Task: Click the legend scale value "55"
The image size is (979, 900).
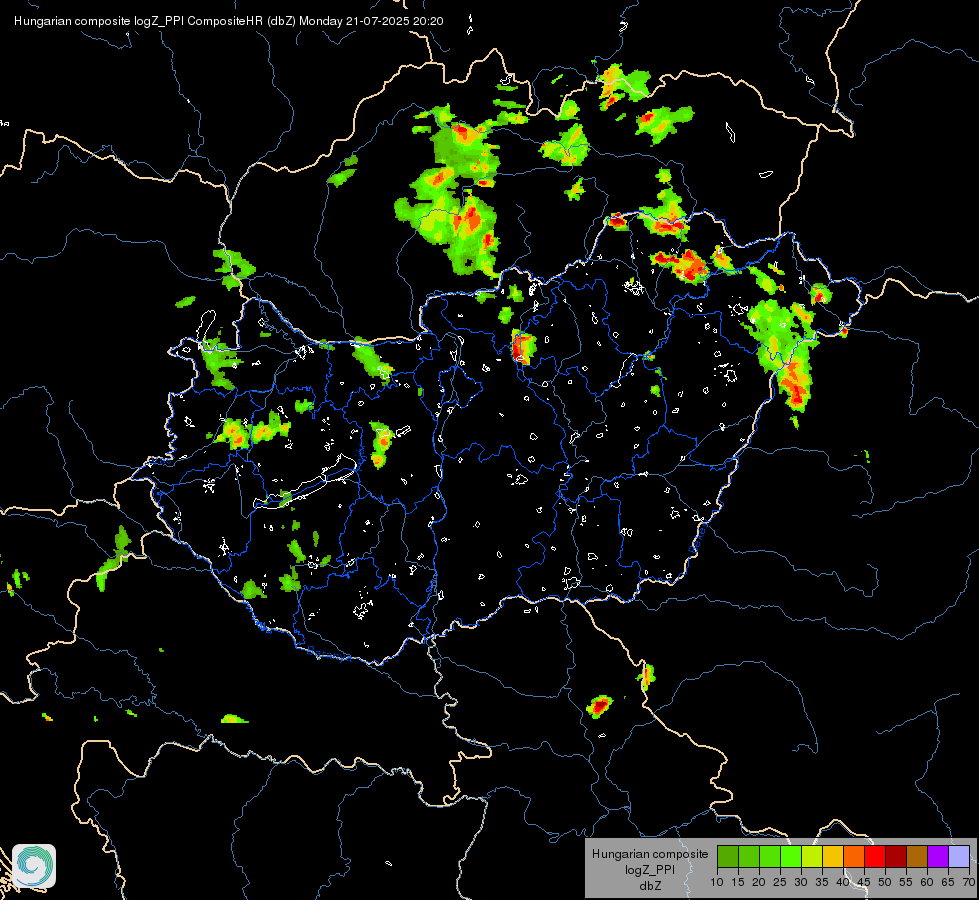Action: coord(906,882)
